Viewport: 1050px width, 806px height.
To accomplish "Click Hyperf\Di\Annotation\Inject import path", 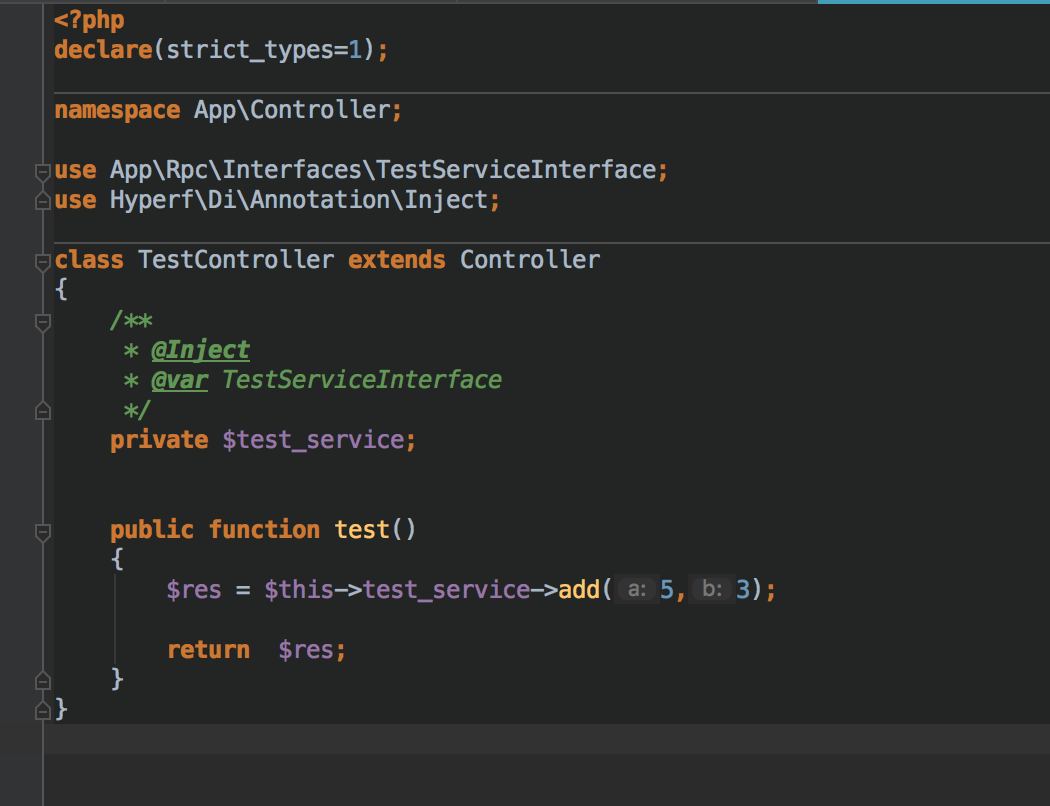I will tap(299, 200).
